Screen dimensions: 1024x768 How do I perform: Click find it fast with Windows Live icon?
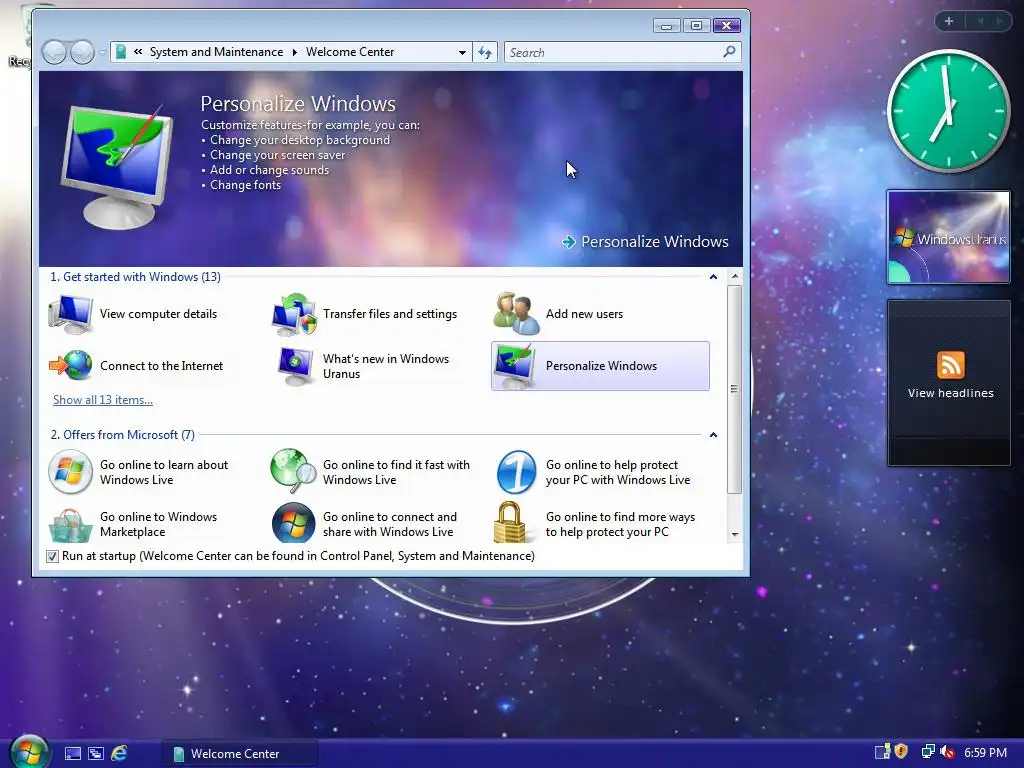(293, 471)
